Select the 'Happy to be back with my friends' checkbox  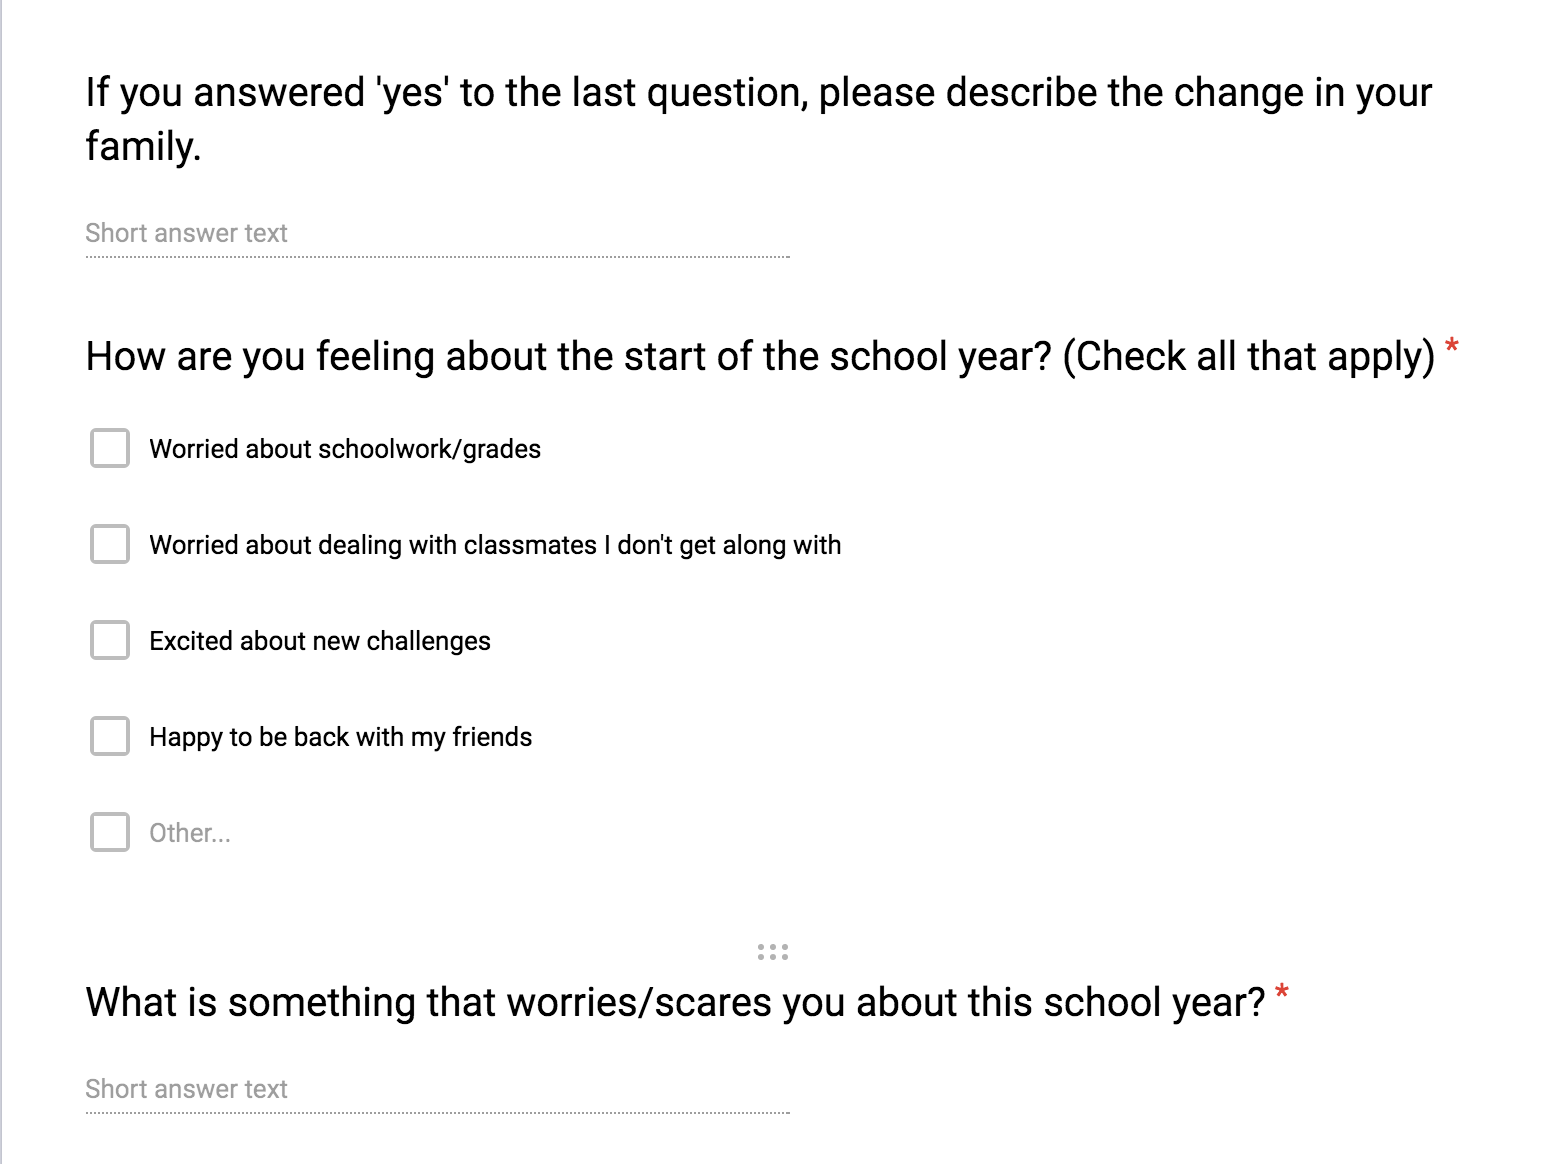pos(110,737)
